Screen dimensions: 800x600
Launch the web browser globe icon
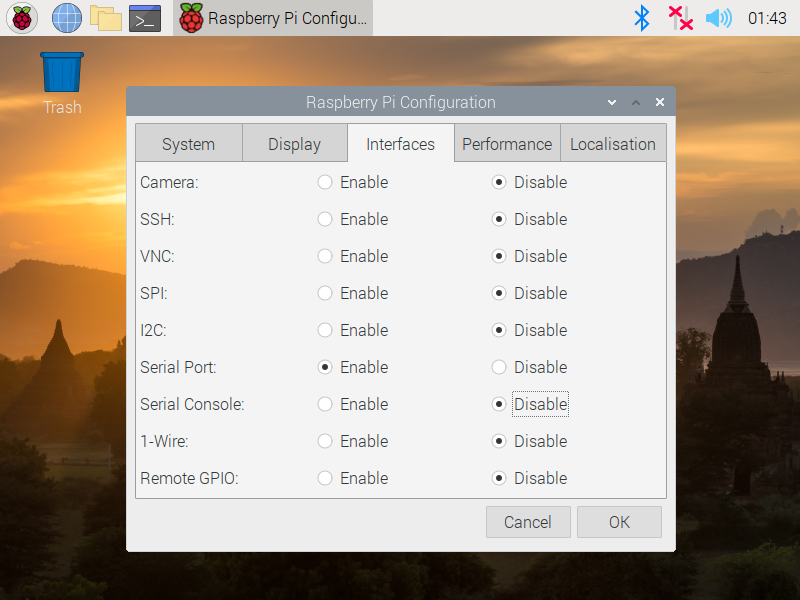click(x=67, y=18)
